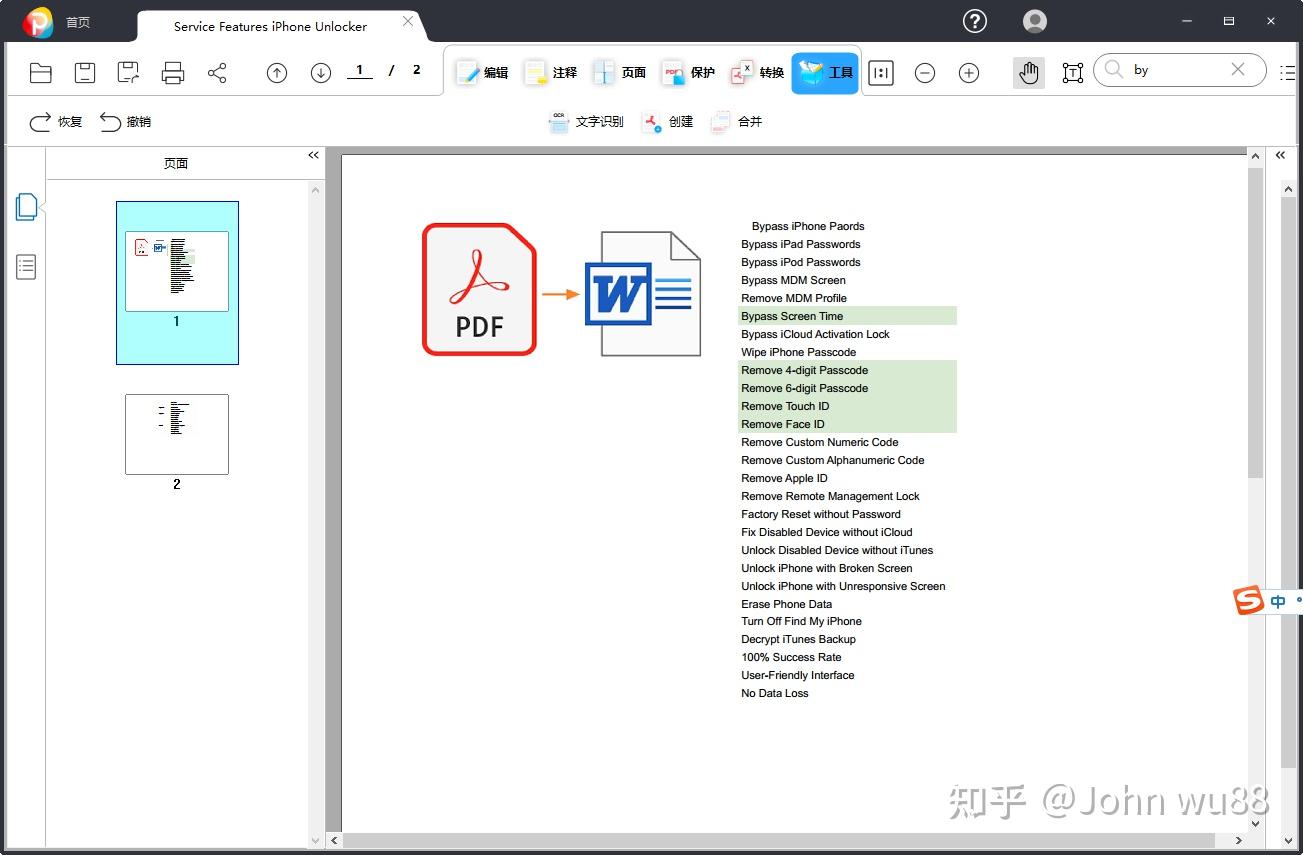Click 撤销 (Undo) button
The width and height of the screenshot is (1303, 855).
(x=125, y=122)
